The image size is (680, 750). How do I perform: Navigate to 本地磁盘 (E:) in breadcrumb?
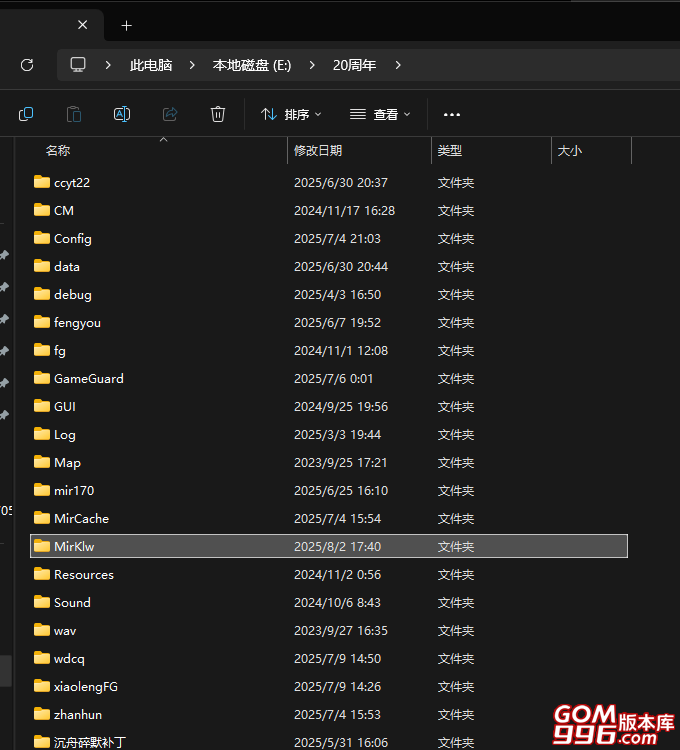[252, 65]
